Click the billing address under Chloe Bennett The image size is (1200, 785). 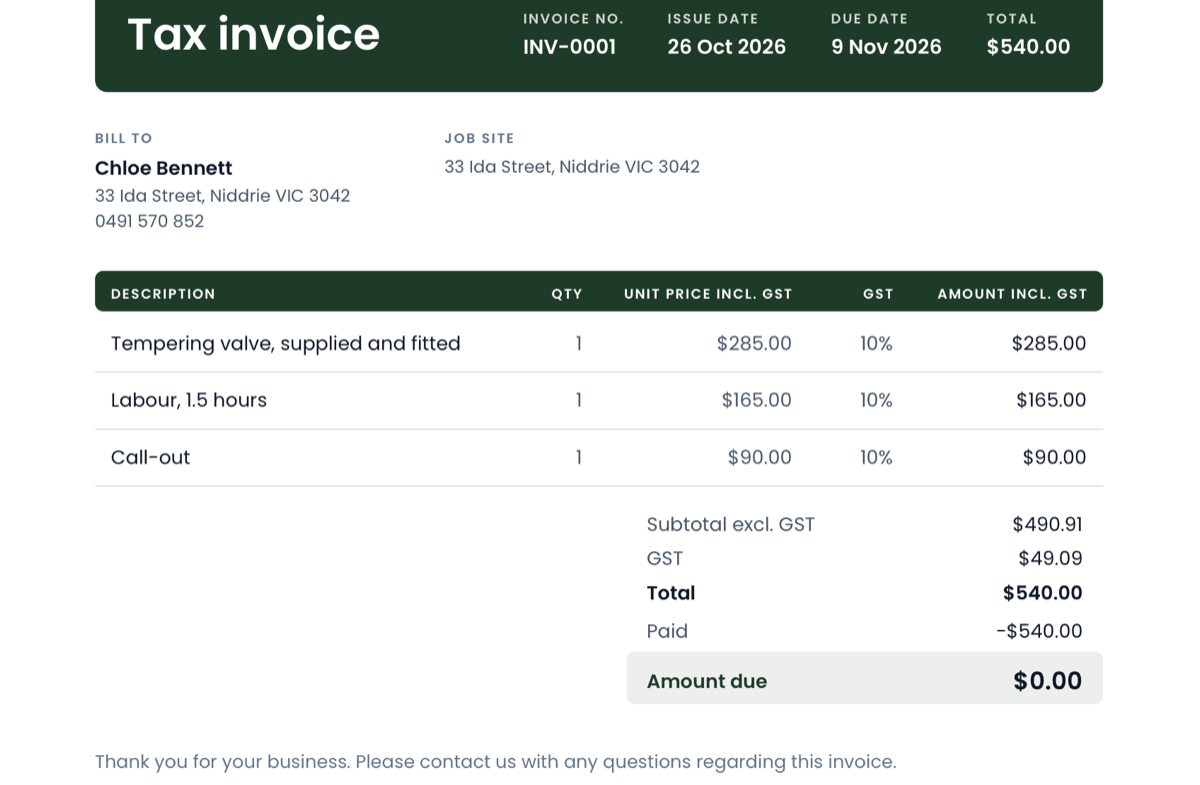point(222,196)
